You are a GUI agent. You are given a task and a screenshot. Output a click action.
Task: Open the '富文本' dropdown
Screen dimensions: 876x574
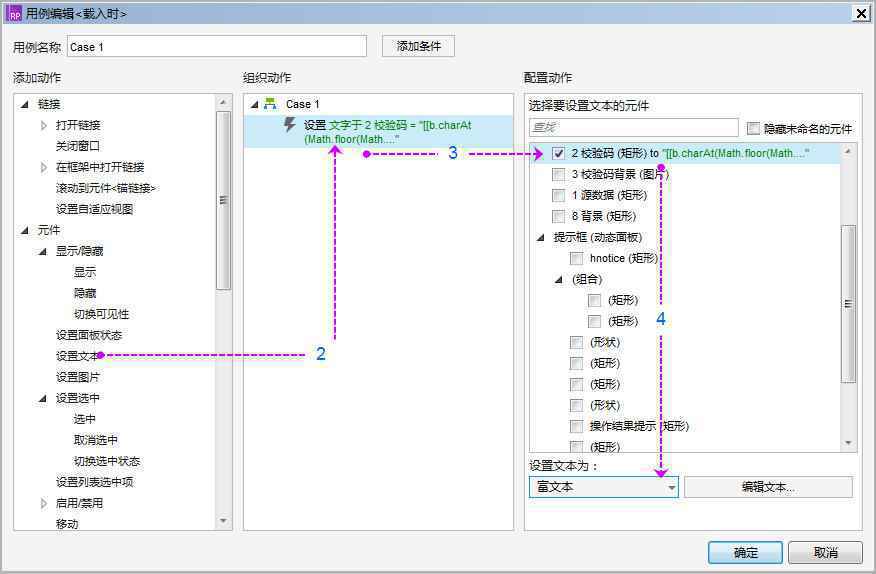click(603, 487)
